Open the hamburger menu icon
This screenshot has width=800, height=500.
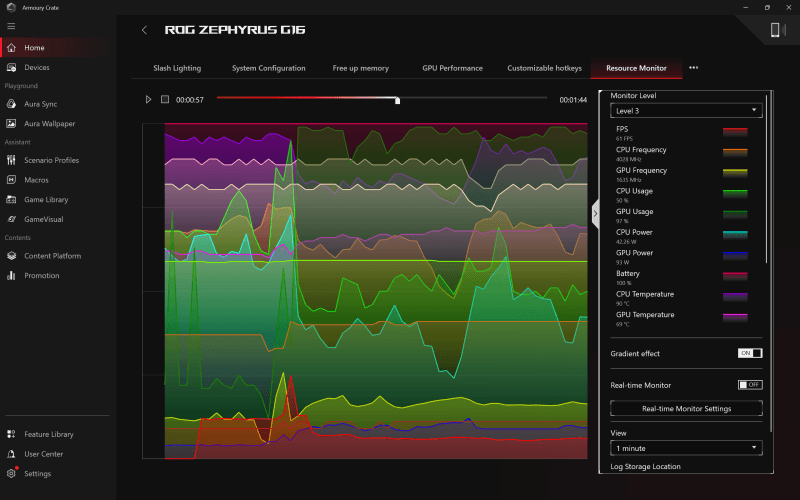(11, 27)
